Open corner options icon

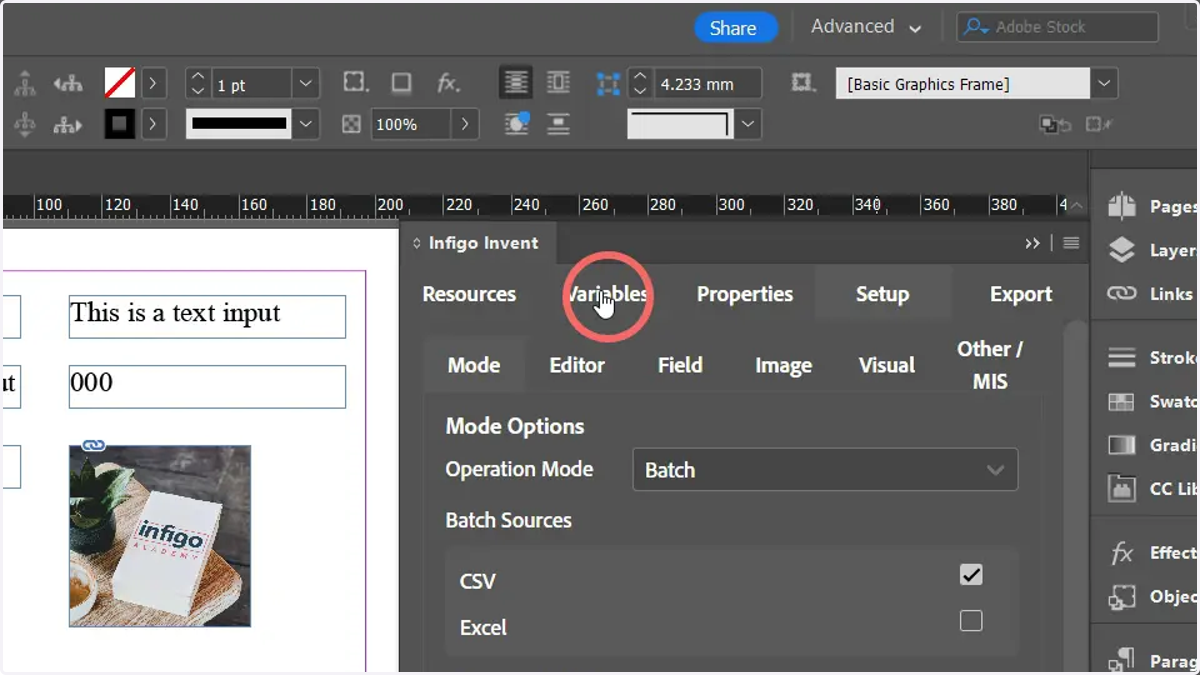coord(354,82)
